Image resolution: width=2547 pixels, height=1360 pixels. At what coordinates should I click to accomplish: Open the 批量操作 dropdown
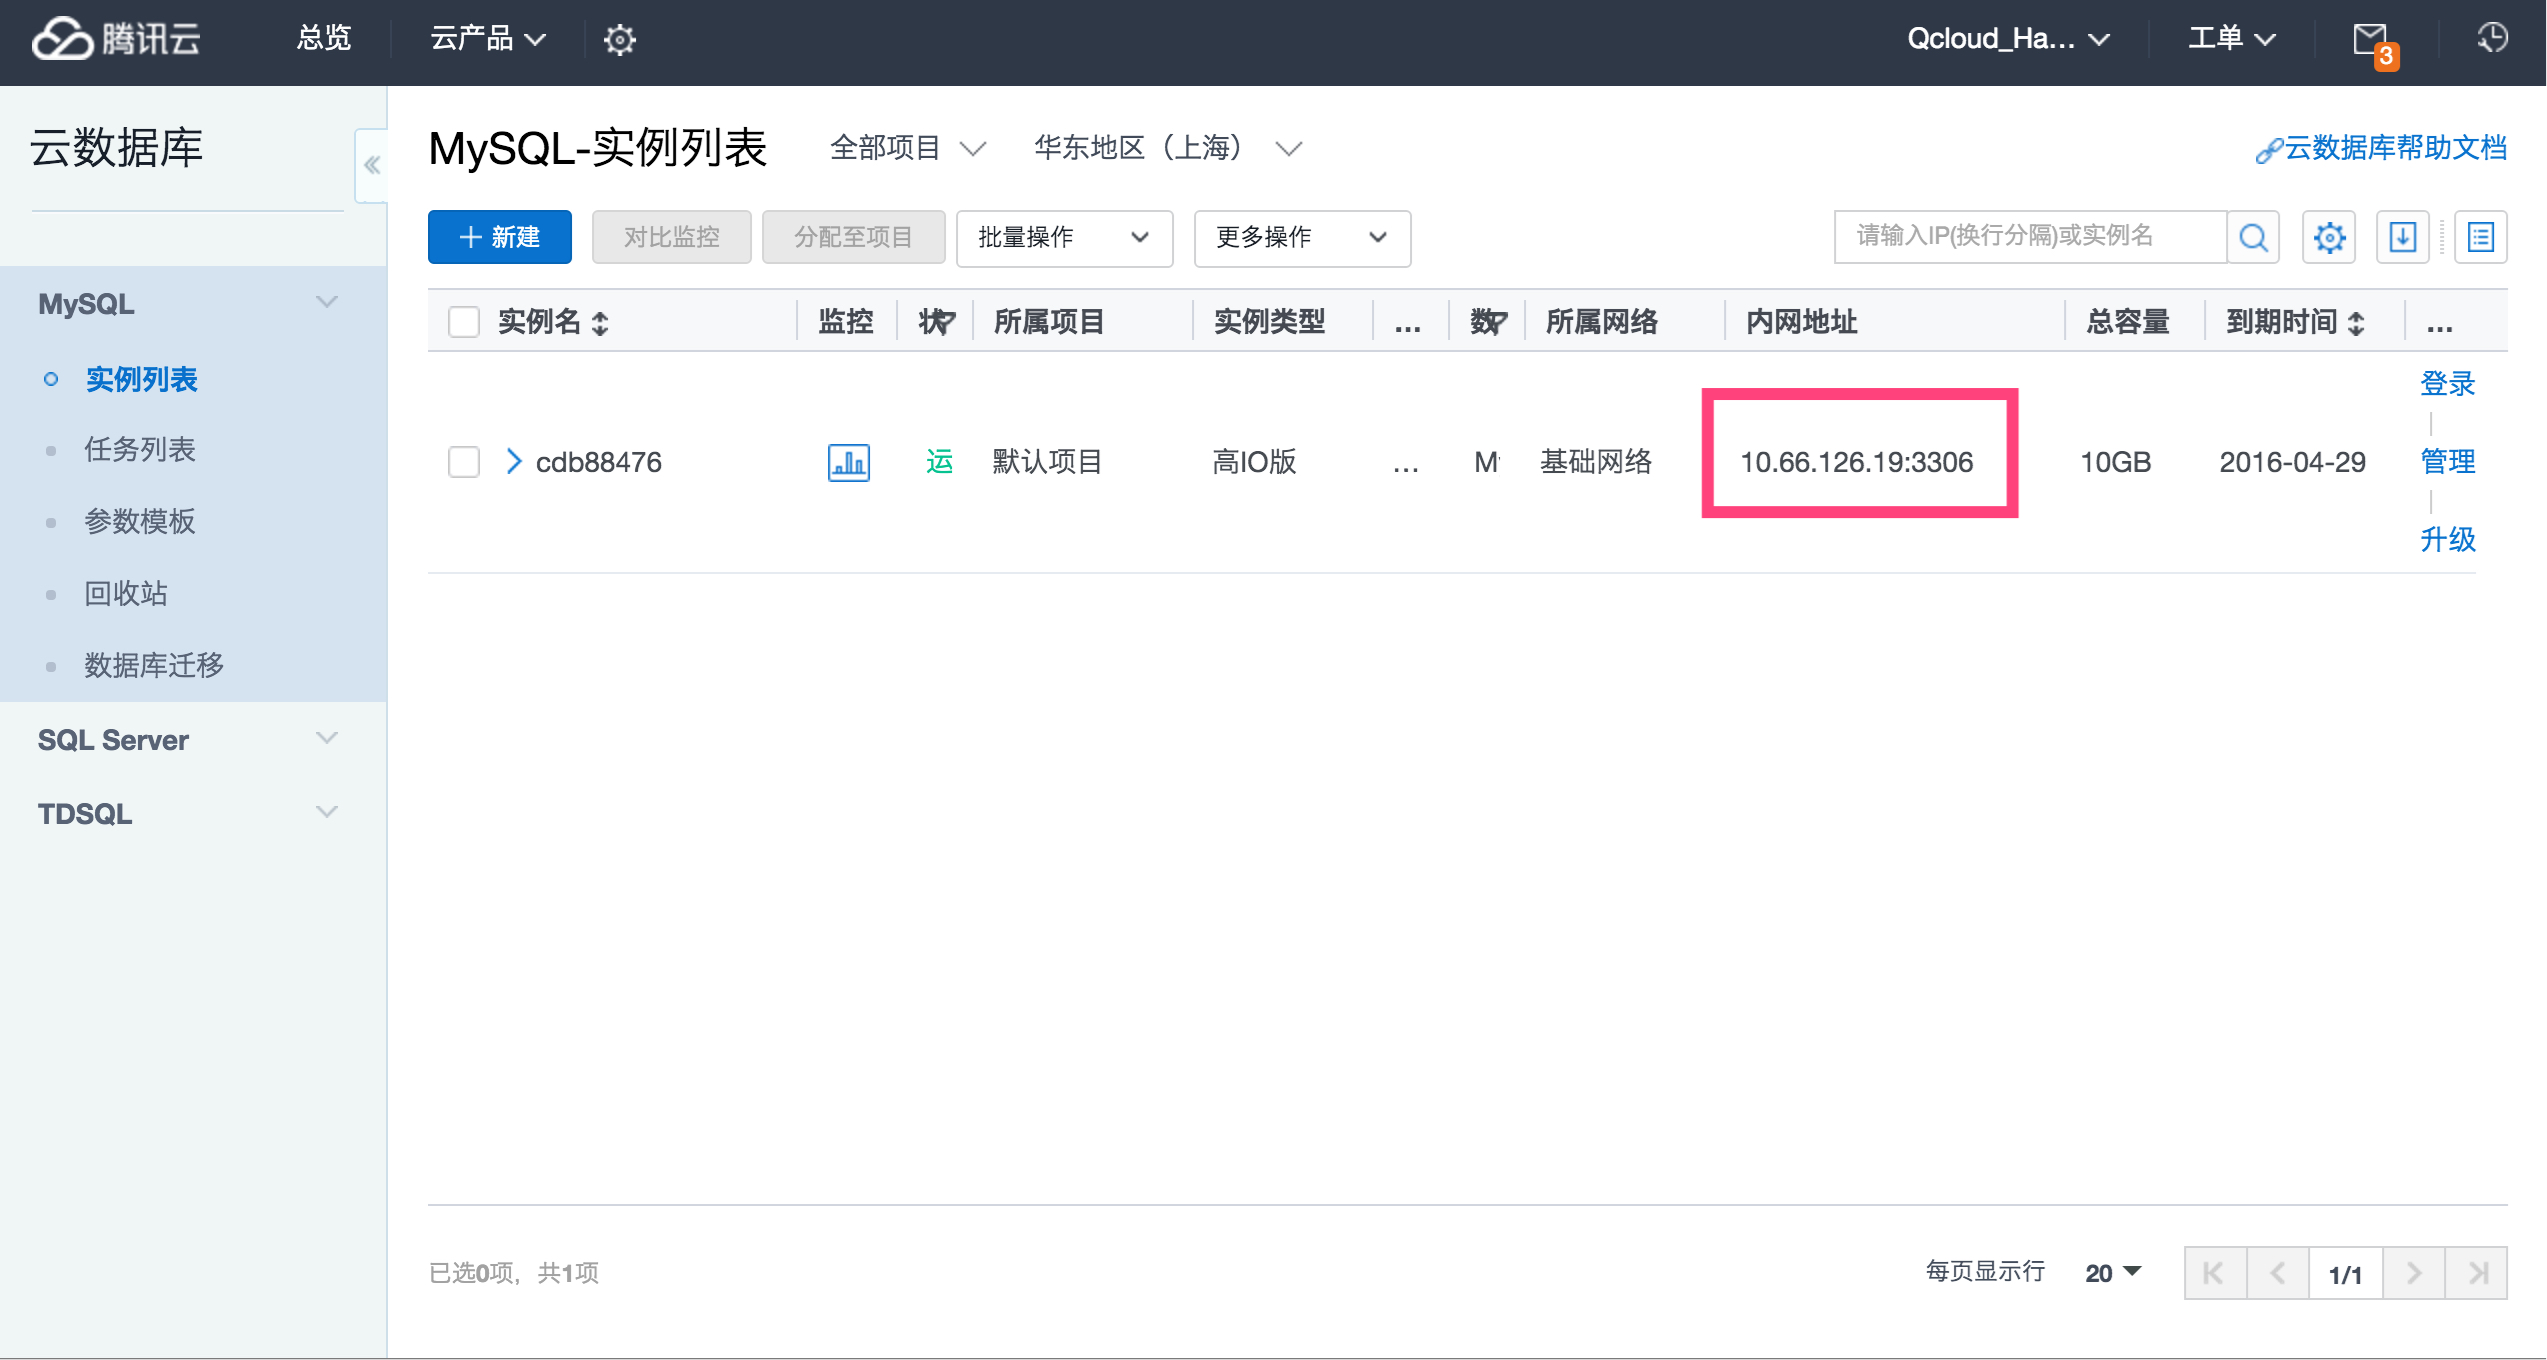coord(1064,238)
